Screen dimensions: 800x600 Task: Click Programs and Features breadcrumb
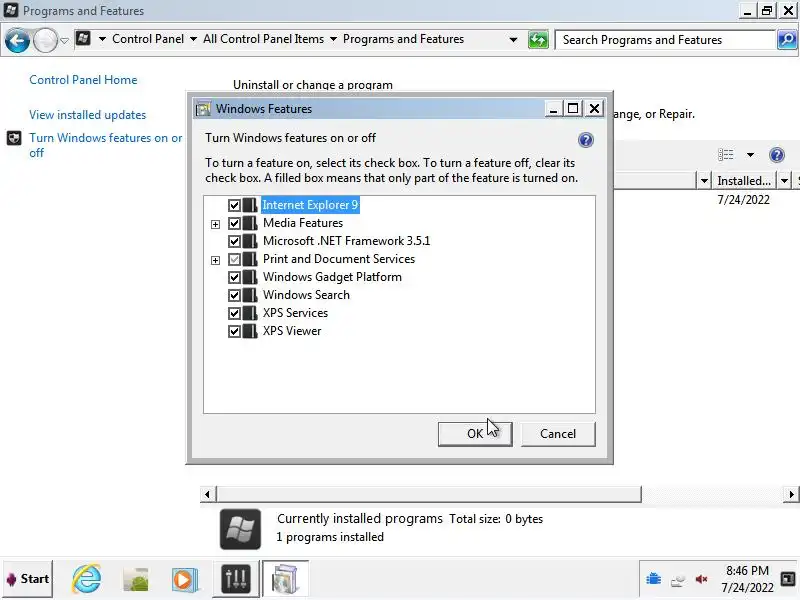pos(403,39)
